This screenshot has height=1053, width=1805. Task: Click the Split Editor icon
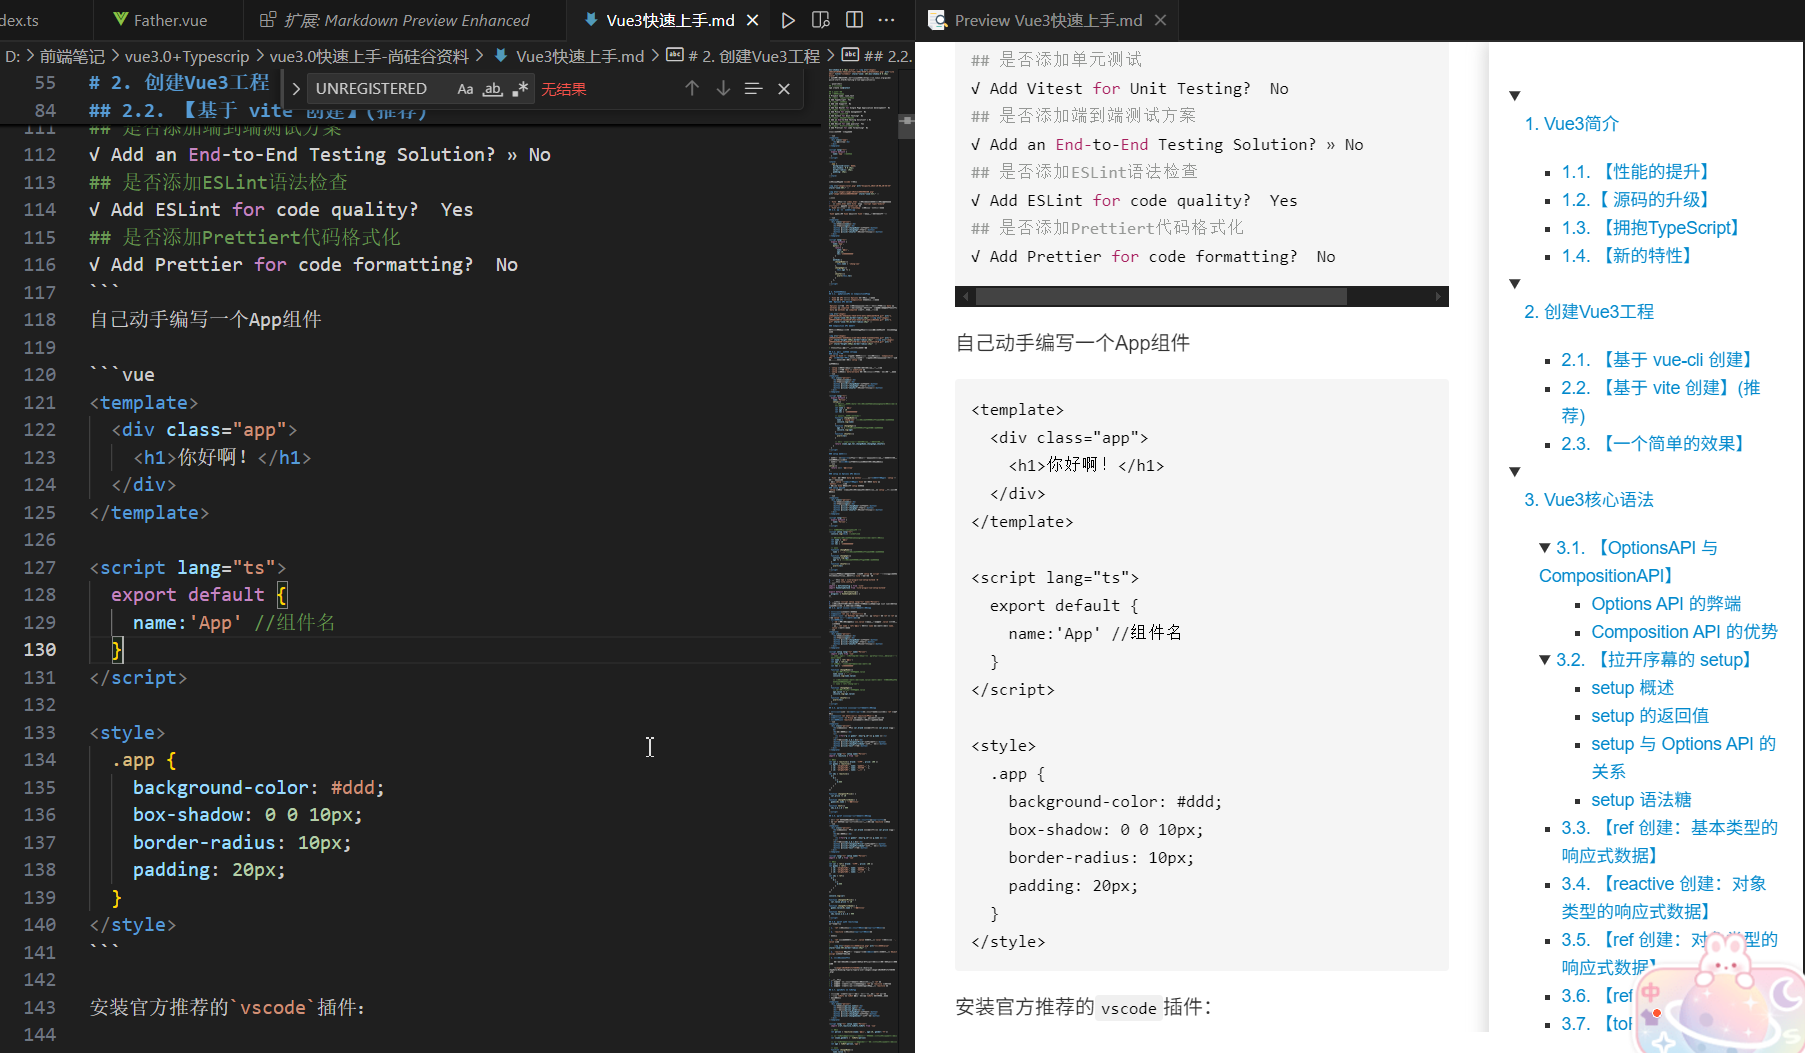point(855,20)
